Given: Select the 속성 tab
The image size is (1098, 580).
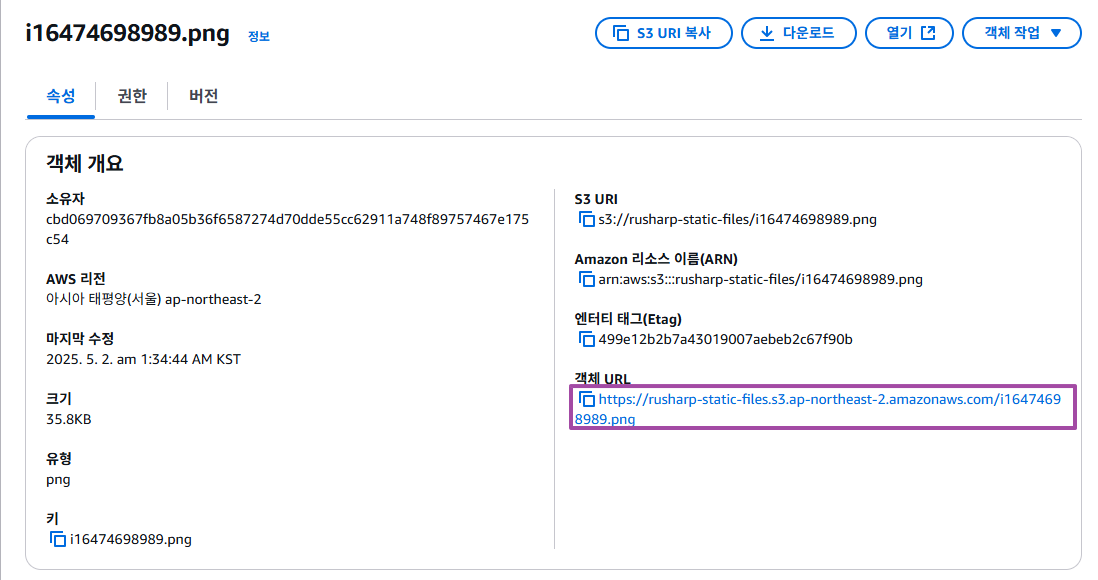Looking at the screenshot, I should (x=61, y=96).
